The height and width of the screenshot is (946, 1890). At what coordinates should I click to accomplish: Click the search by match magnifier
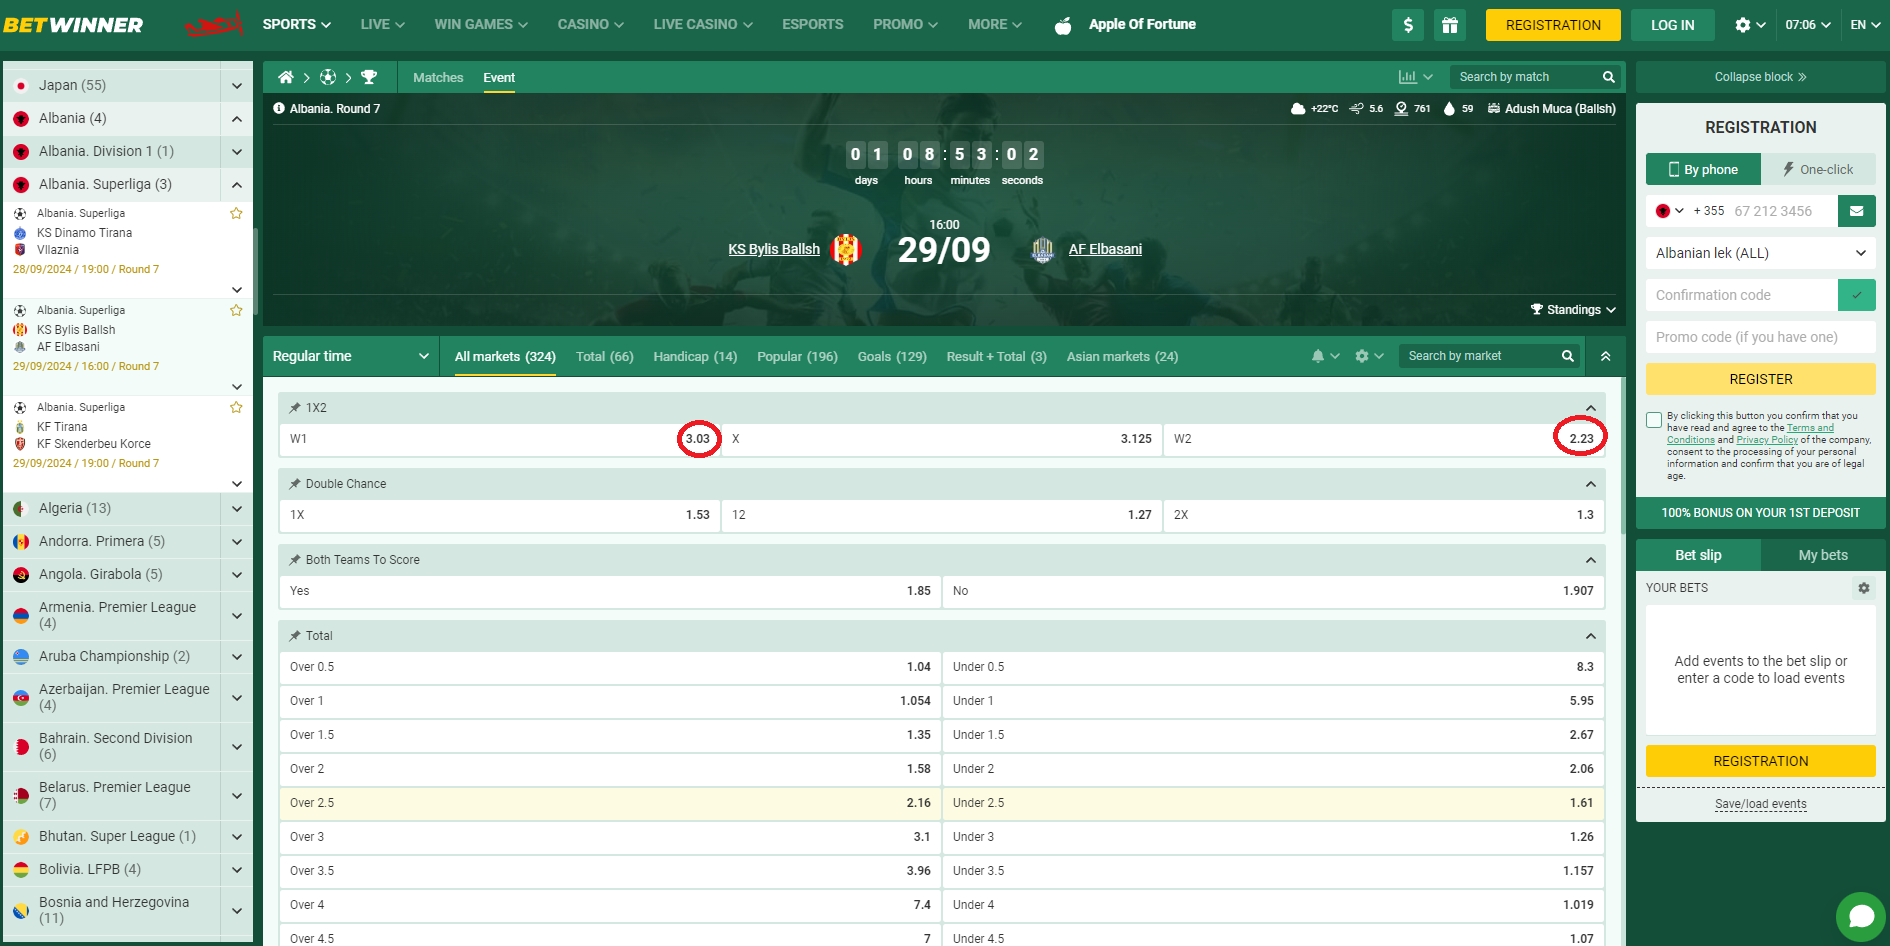point(1609,77)
